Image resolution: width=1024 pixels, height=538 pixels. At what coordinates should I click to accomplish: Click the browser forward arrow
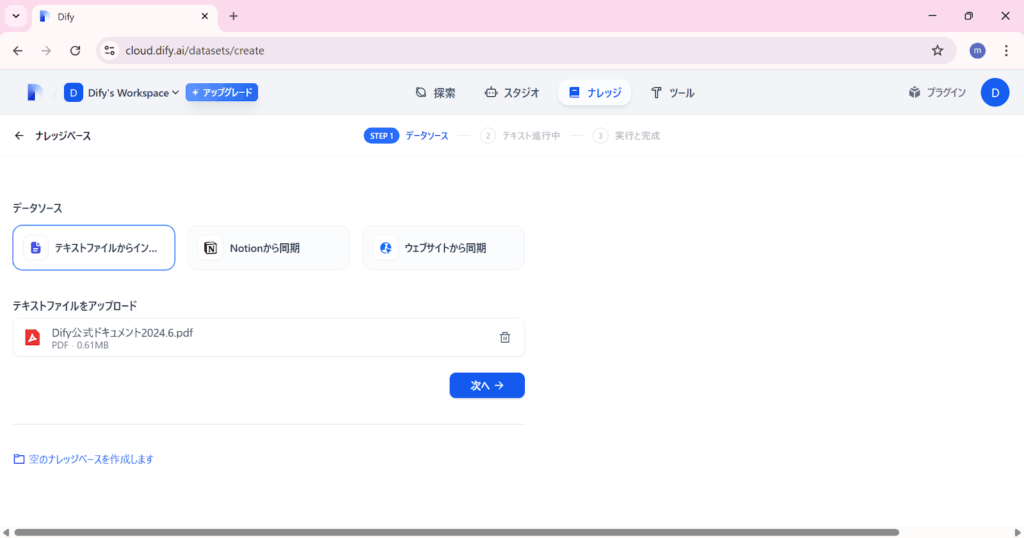(46, 50)
